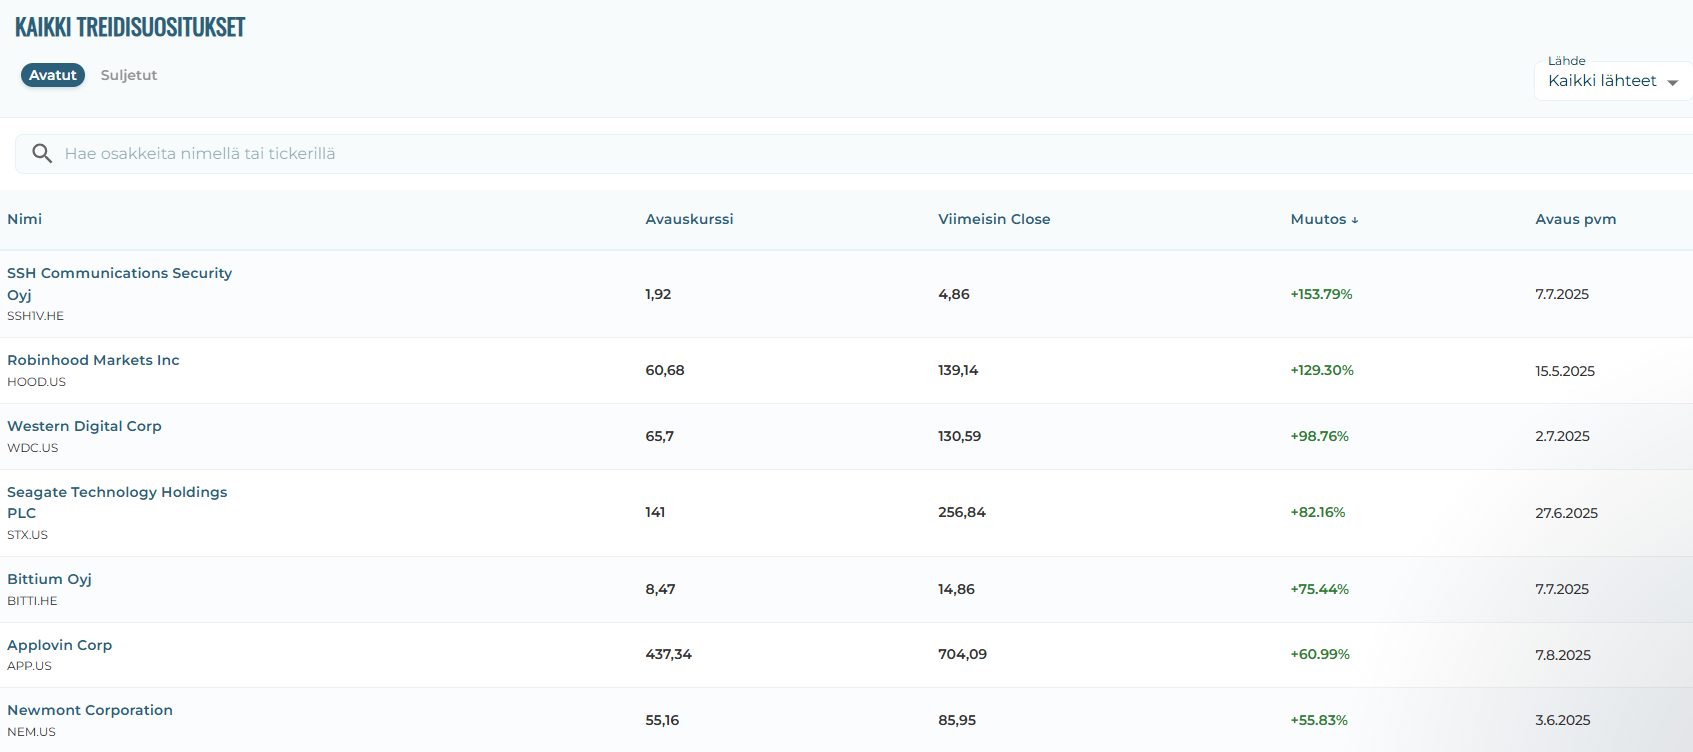Open the Bittium Oyj link
The height and width of the screenshot is (752, 1693).
click(49, 579)
